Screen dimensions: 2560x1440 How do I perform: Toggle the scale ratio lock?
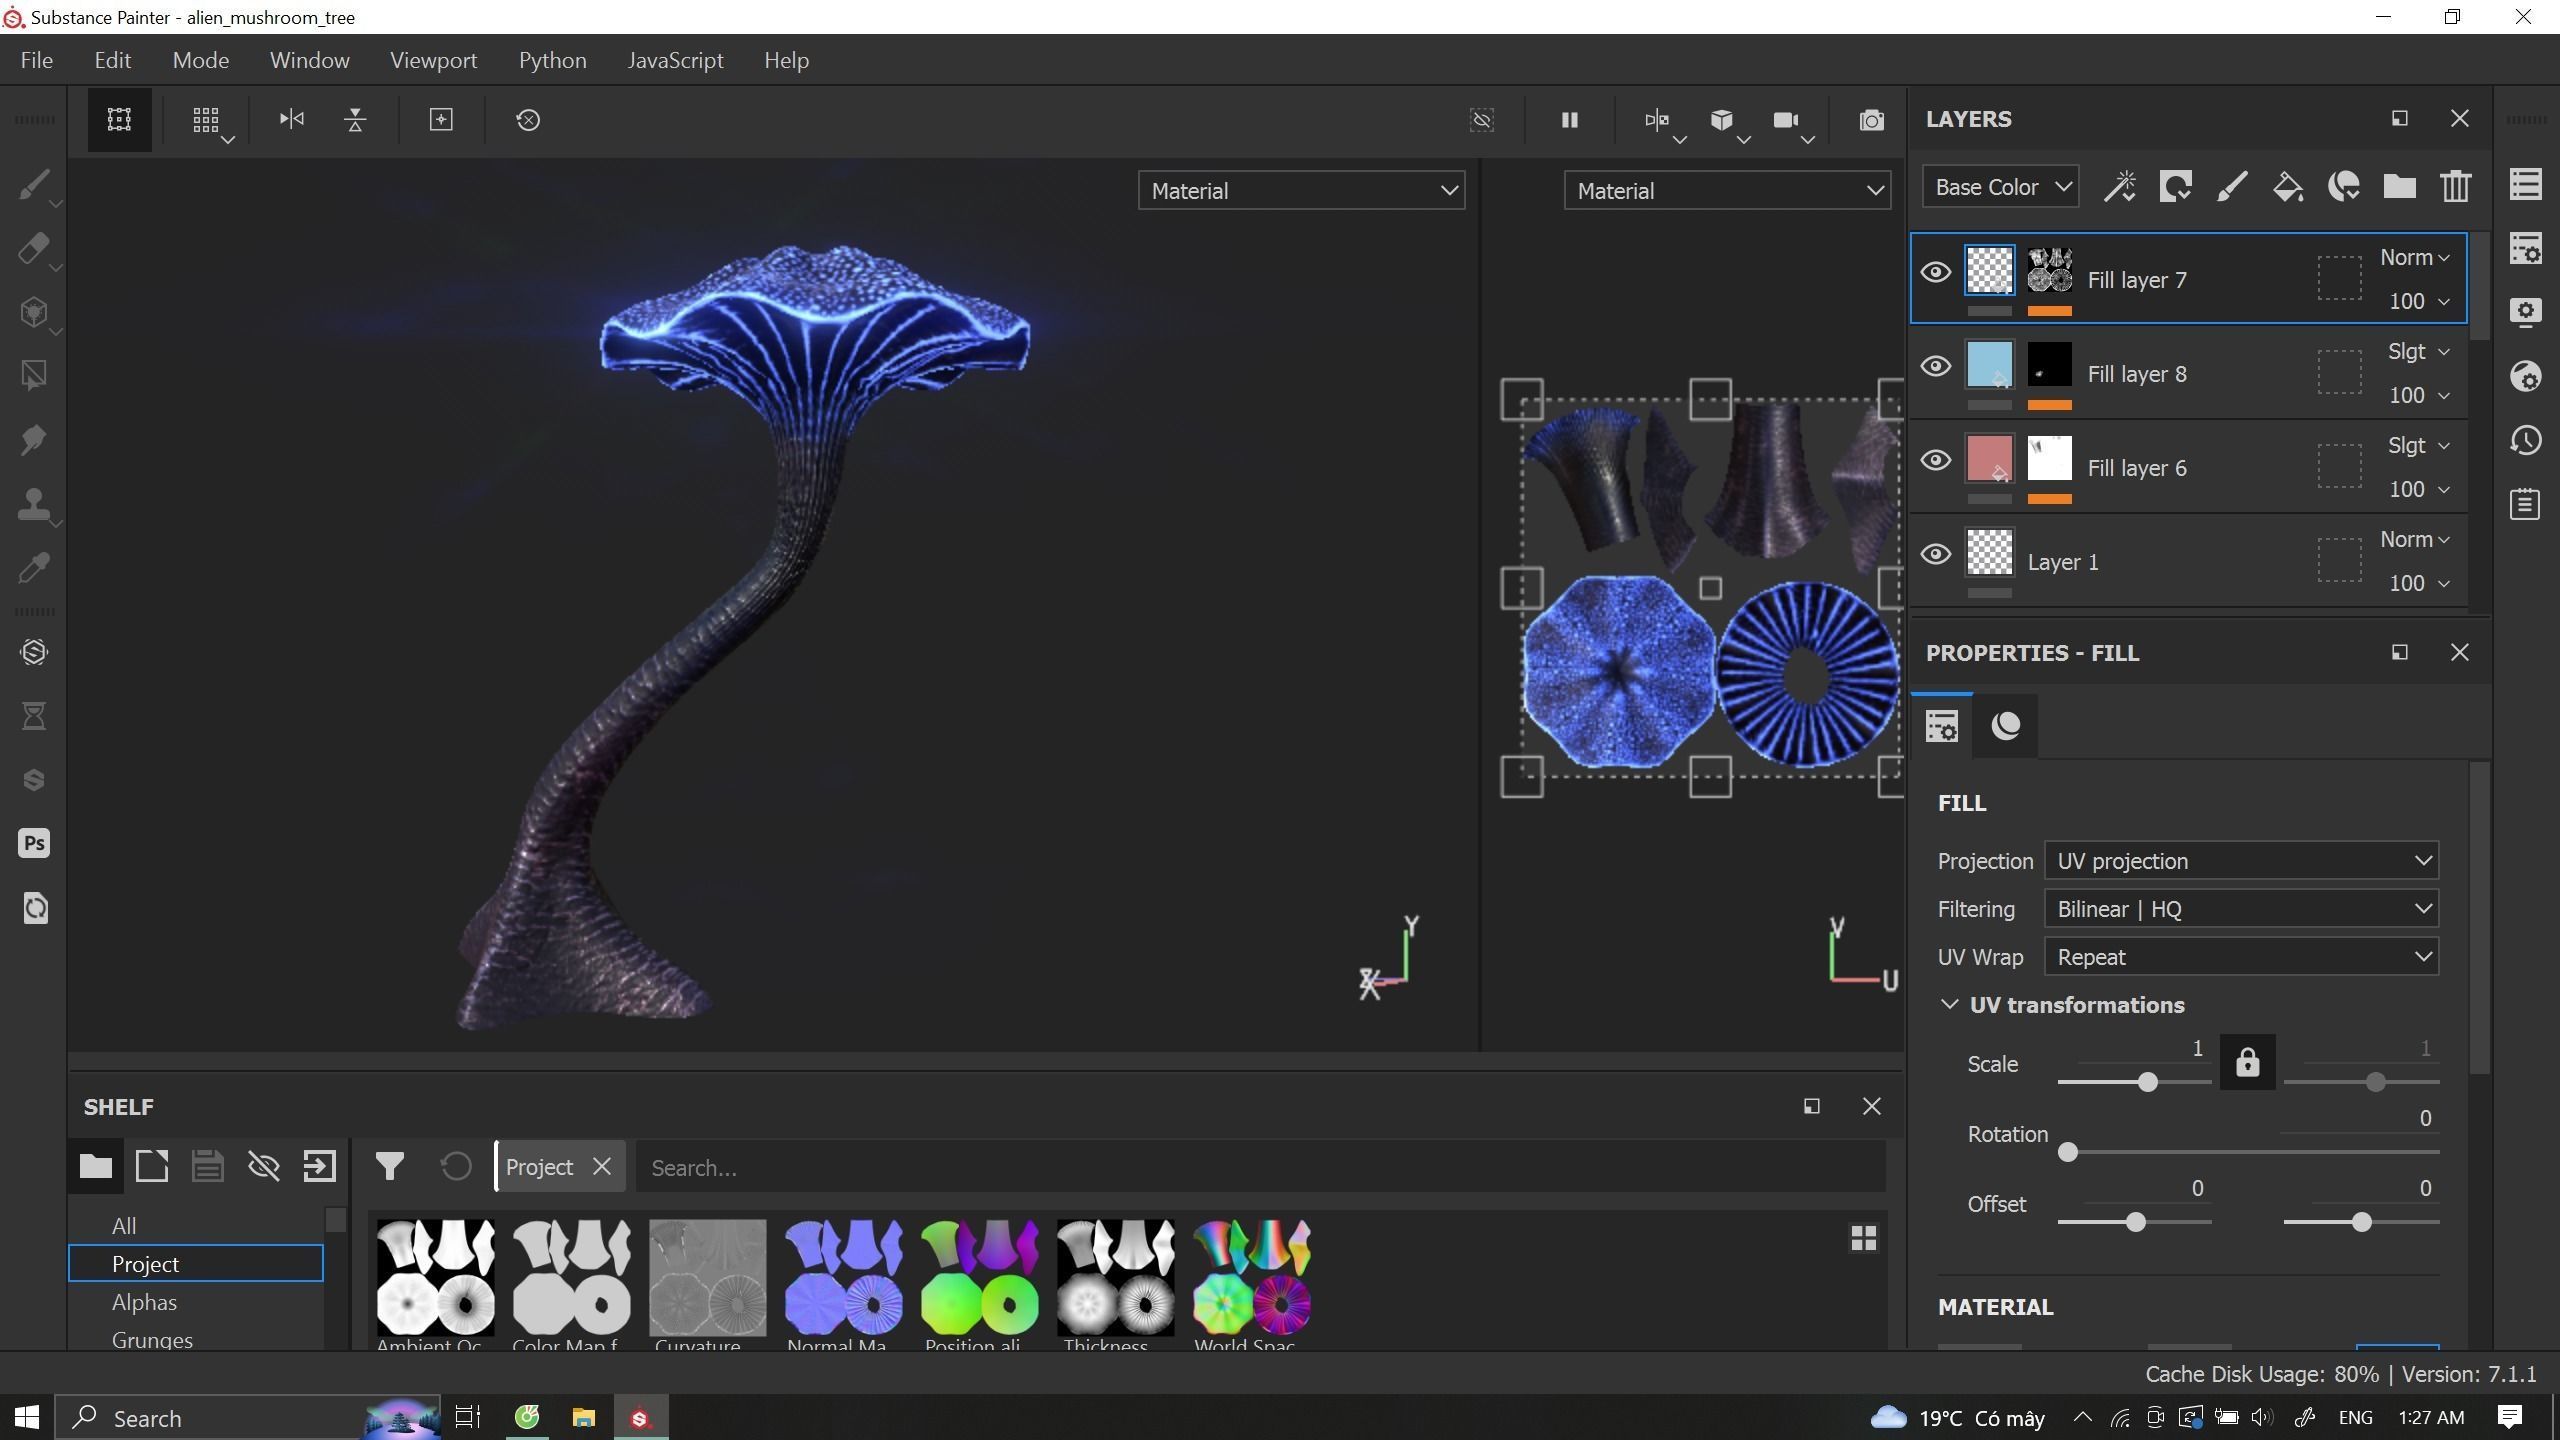[2247, 1062]
